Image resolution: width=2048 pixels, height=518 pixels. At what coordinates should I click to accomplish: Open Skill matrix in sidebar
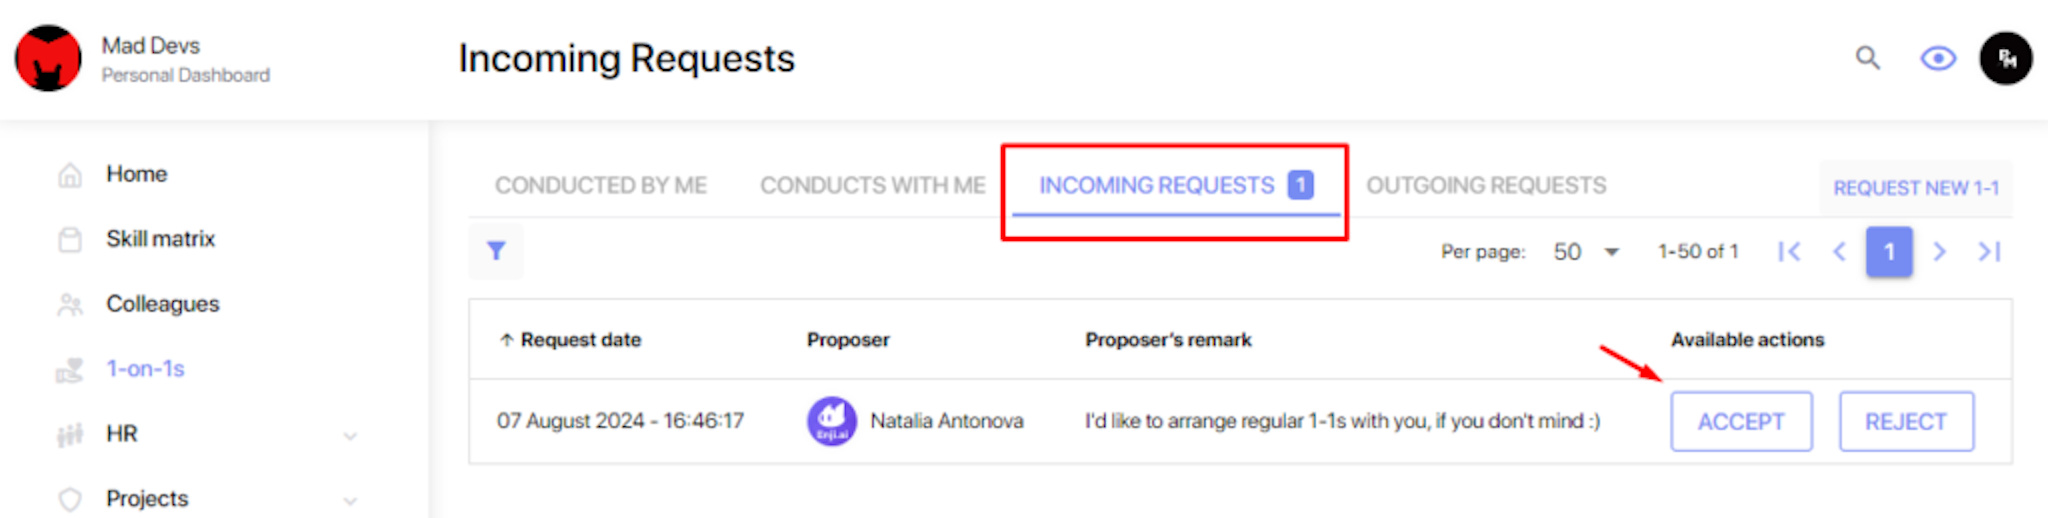click(160, 239)
